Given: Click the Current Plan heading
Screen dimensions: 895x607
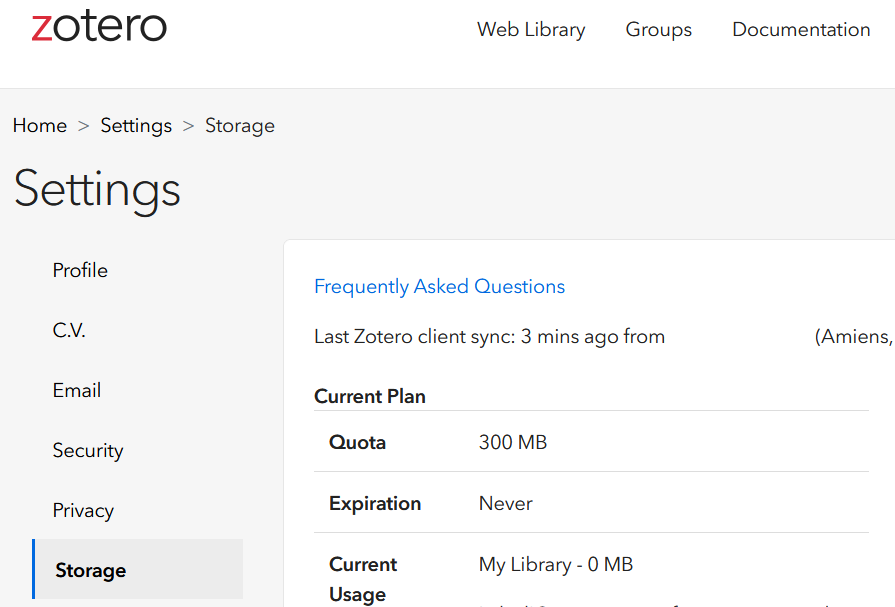Looking at the screenshot, I should [x=370, y=396].
